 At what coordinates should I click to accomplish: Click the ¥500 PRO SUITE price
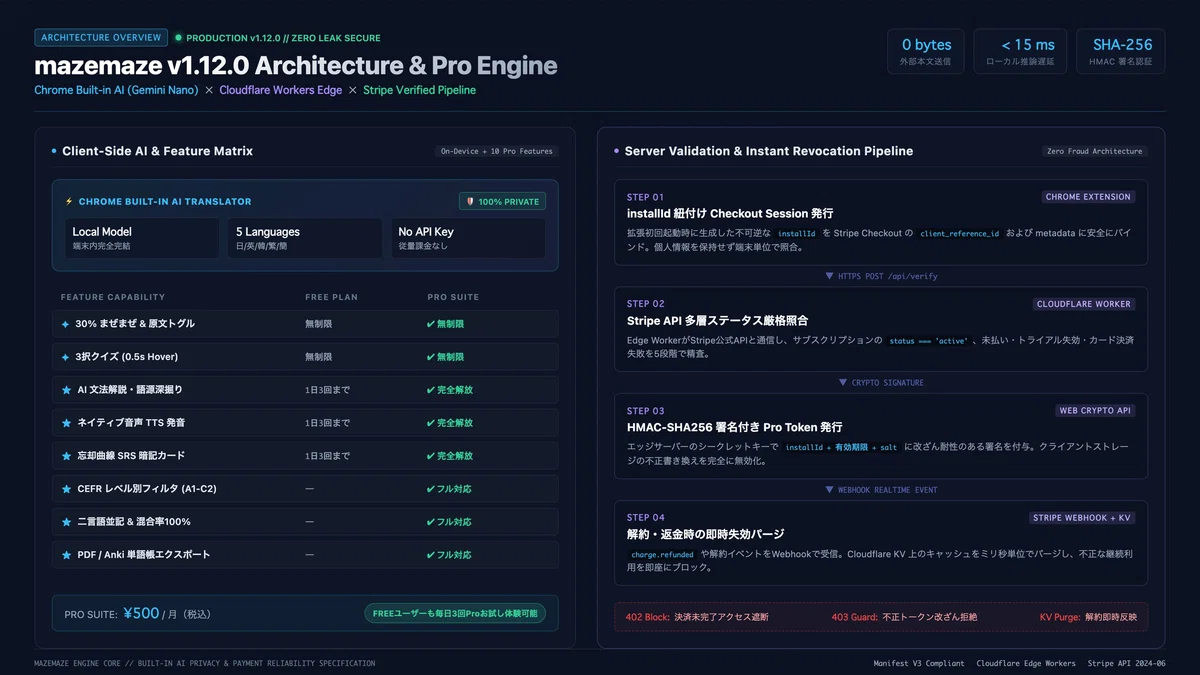click(x=141, y=613)
